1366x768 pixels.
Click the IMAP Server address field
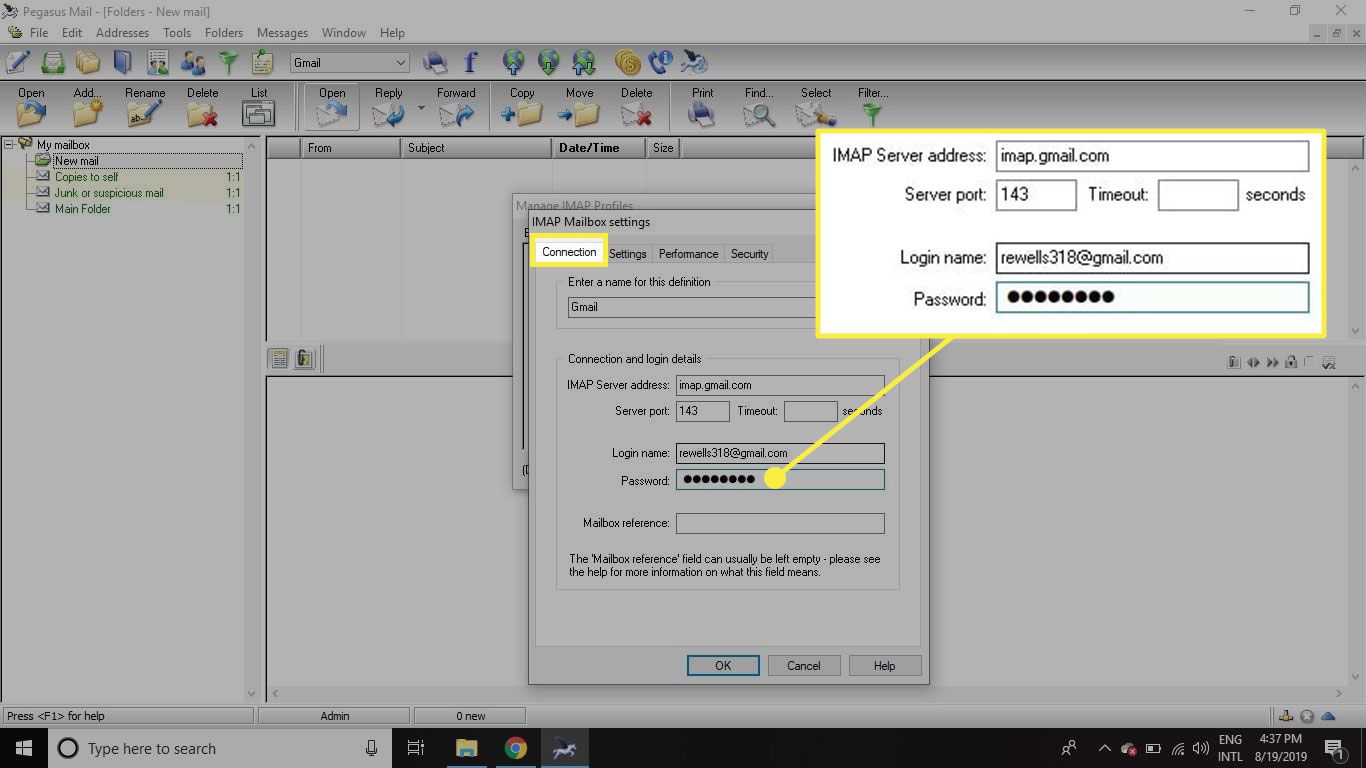click(780, 385)
